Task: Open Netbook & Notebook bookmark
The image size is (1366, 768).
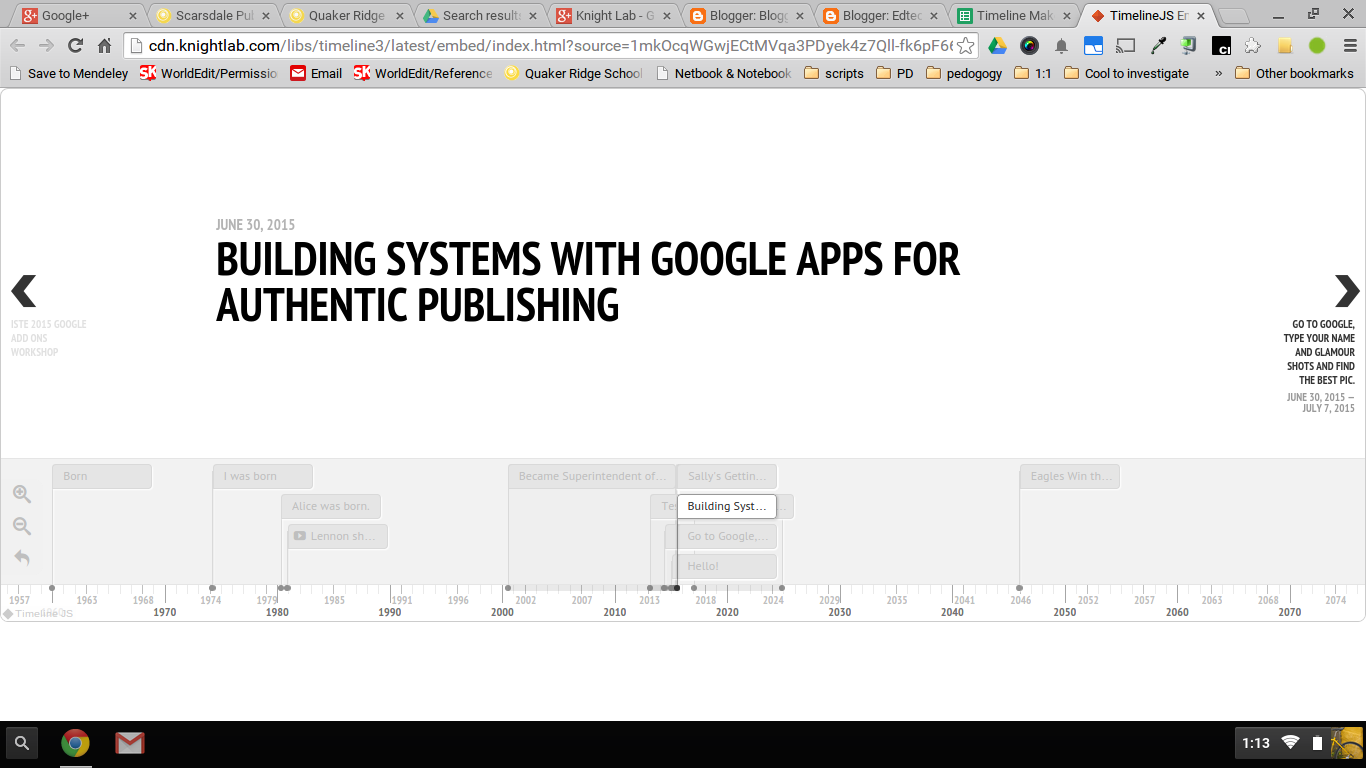Action: click(723, 73)
